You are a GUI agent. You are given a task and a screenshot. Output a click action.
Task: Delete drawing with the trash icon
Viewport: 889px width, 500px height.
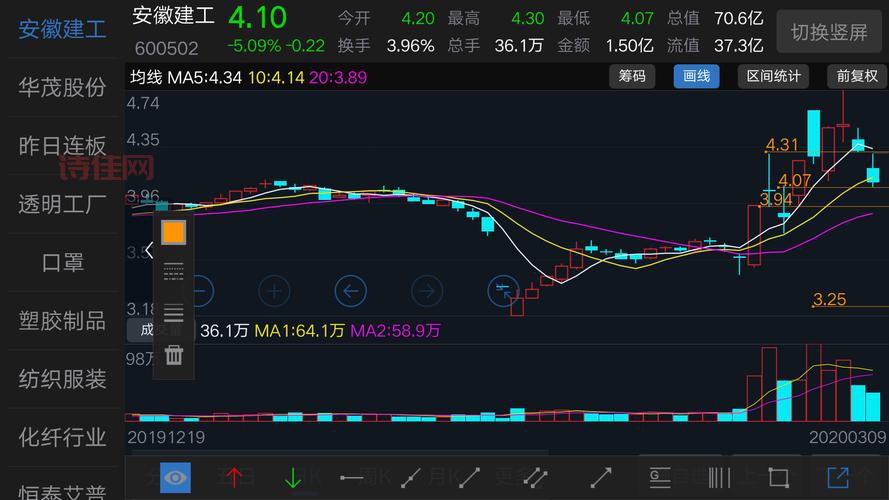[x=173, y=355]
